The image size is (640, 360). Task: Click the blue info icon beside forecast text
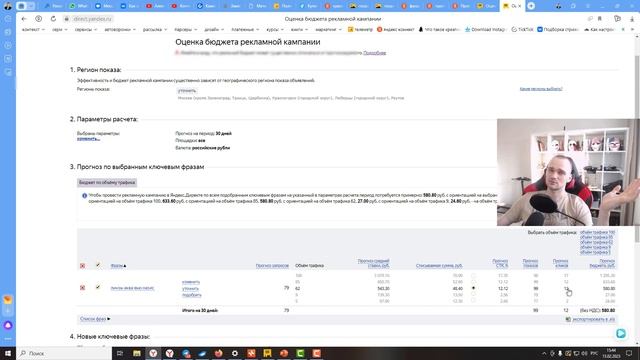pyautogui.click(x=84, y=196)
